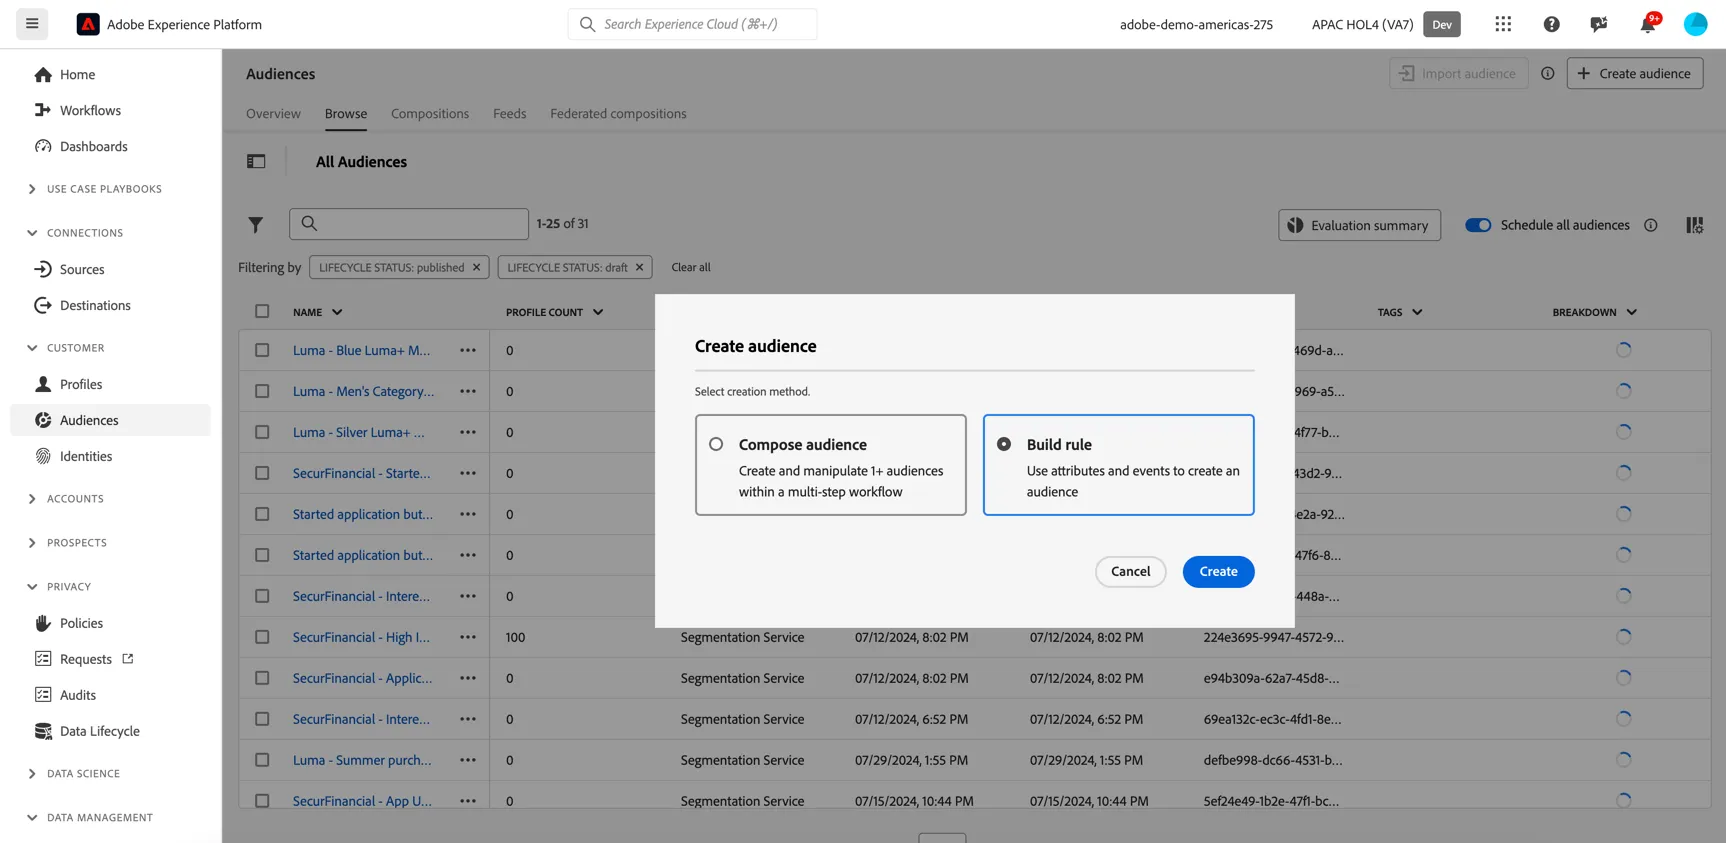1726x843 pixels.
Task: Open Destinations in the sidebar
Action: pos(95,305)
